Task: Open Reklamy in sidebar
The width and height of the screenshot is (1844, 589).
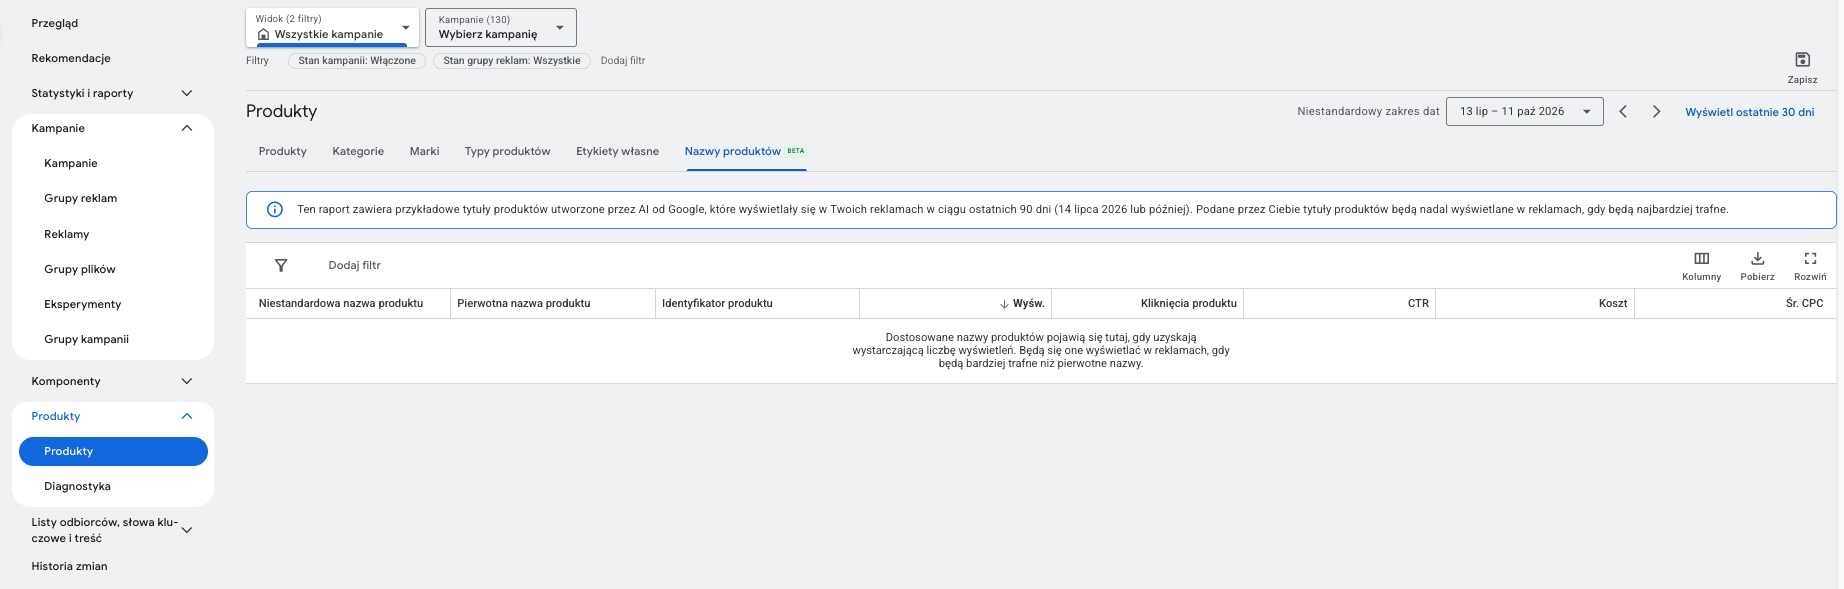Action: pos(67,234)
